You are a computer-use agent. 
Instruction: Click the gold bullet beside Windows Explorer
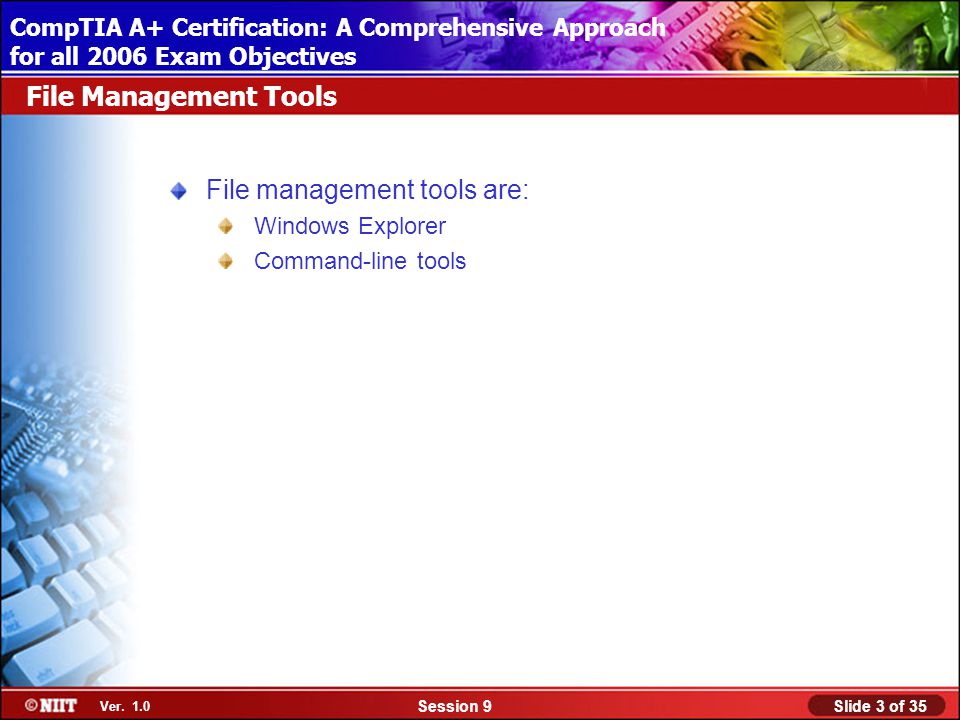click(x=225, y=227)
